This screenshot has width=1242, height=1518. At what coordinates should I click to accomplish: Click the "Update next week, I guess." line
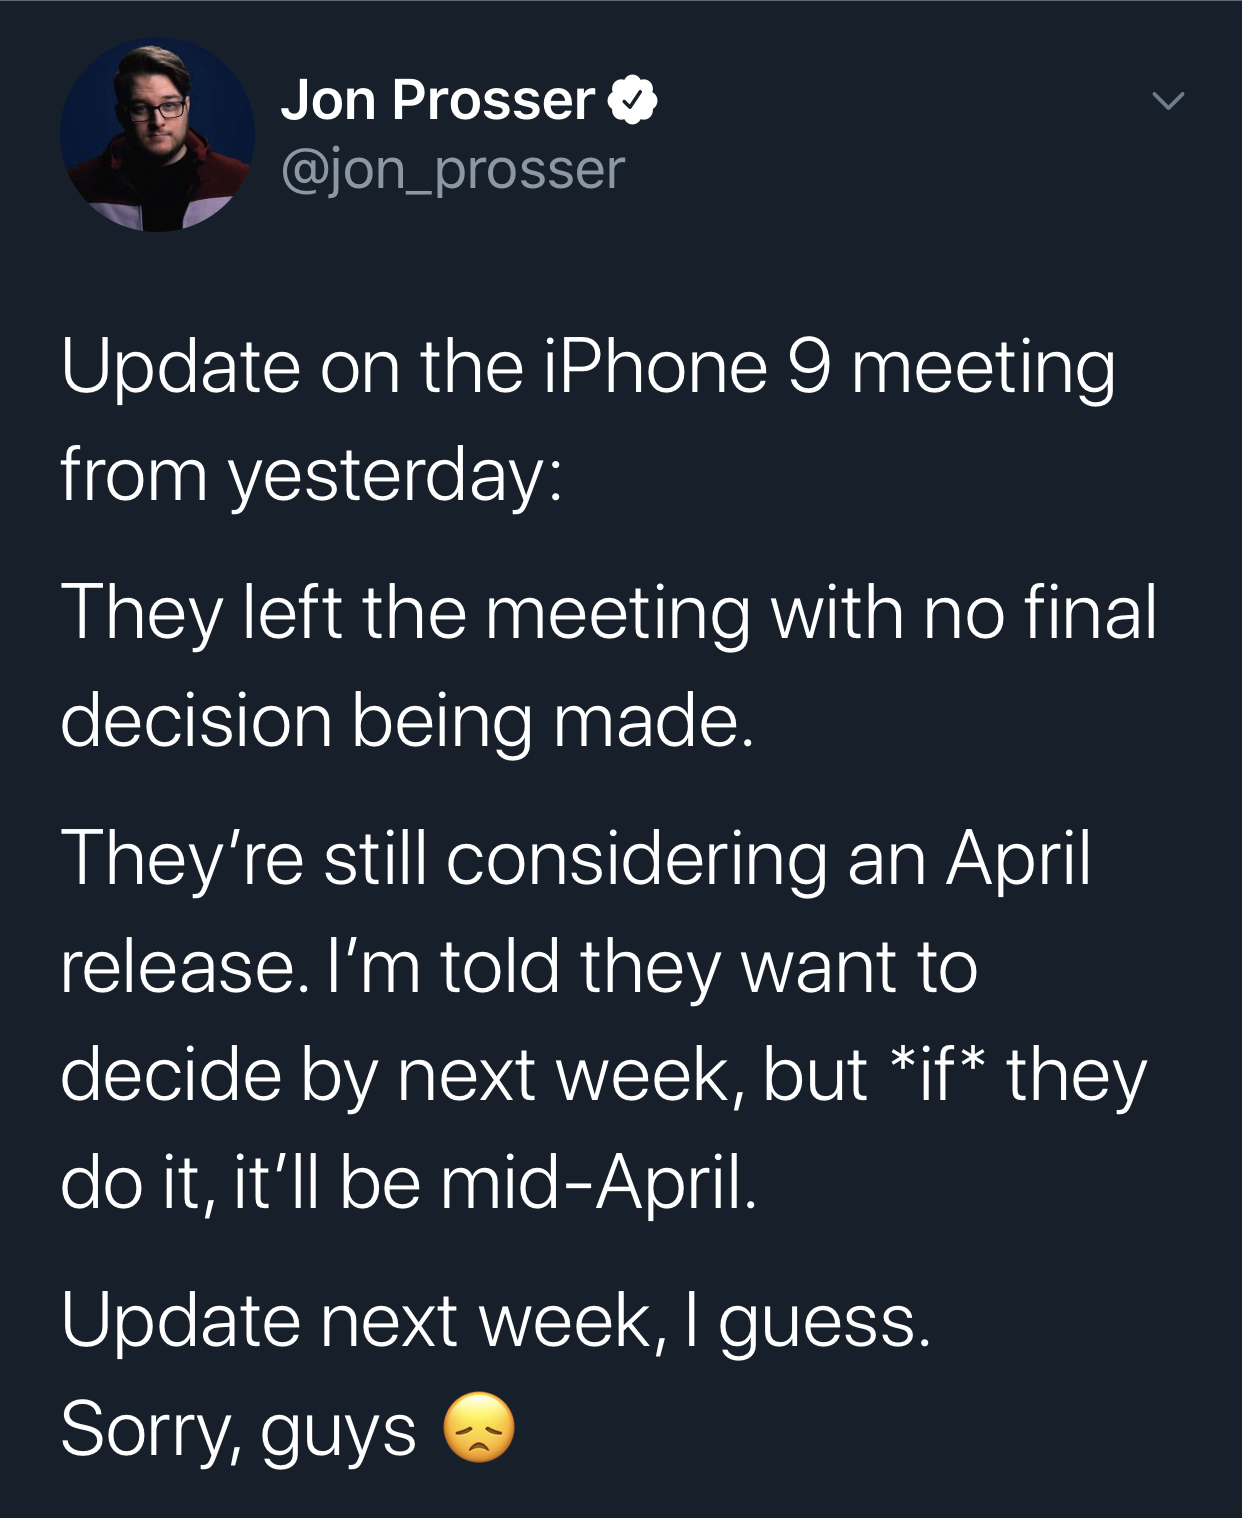tap(495, 1320)
